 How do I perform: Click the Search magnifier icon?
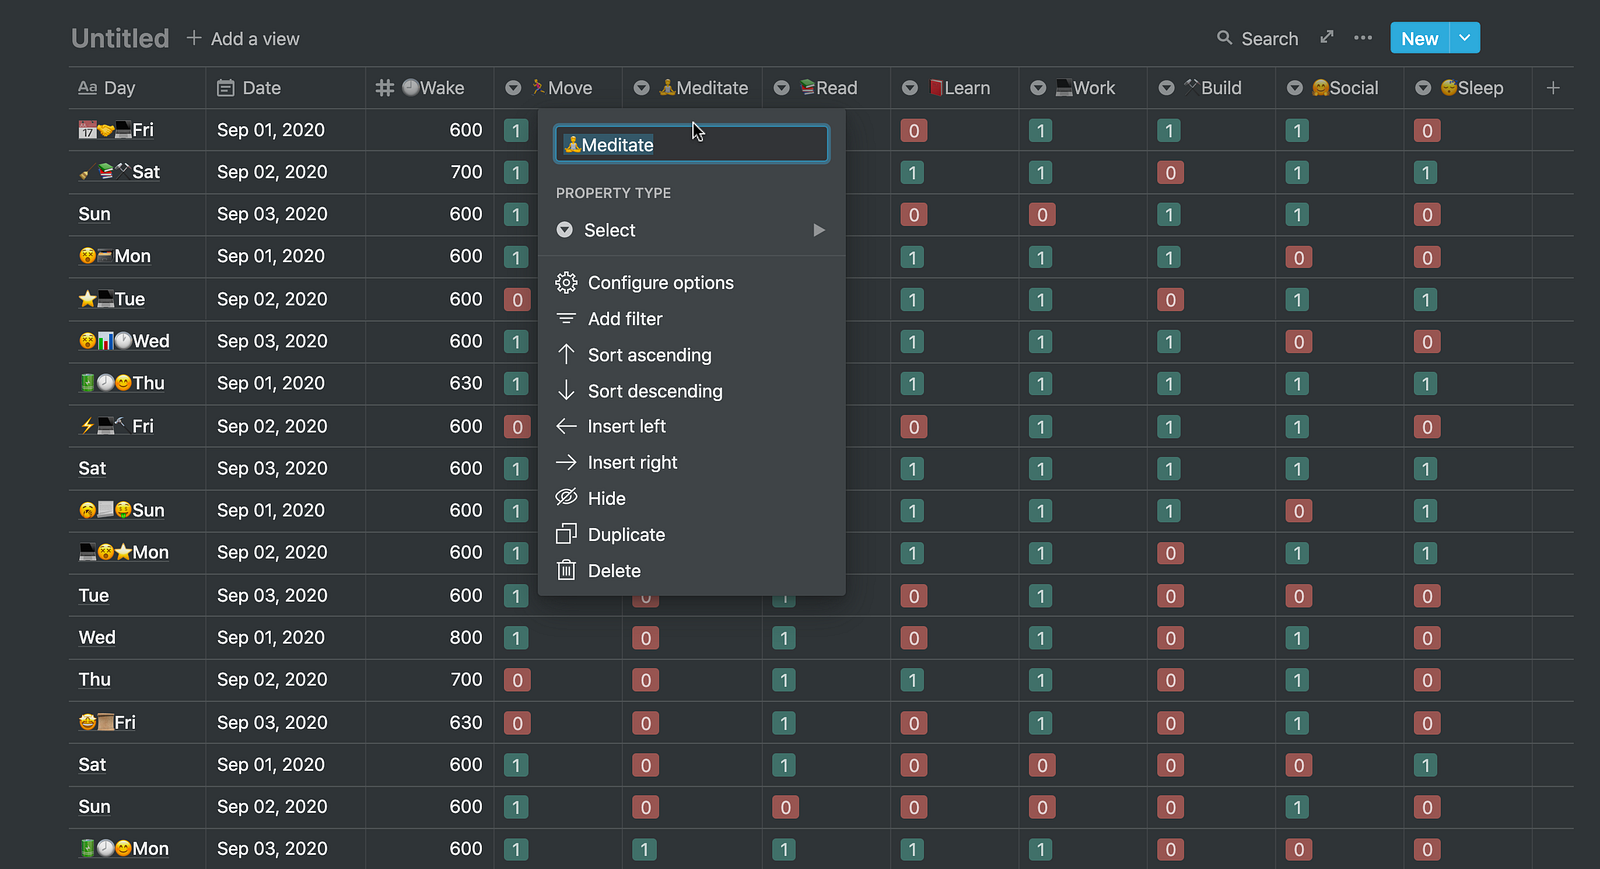click(1224, 38)
